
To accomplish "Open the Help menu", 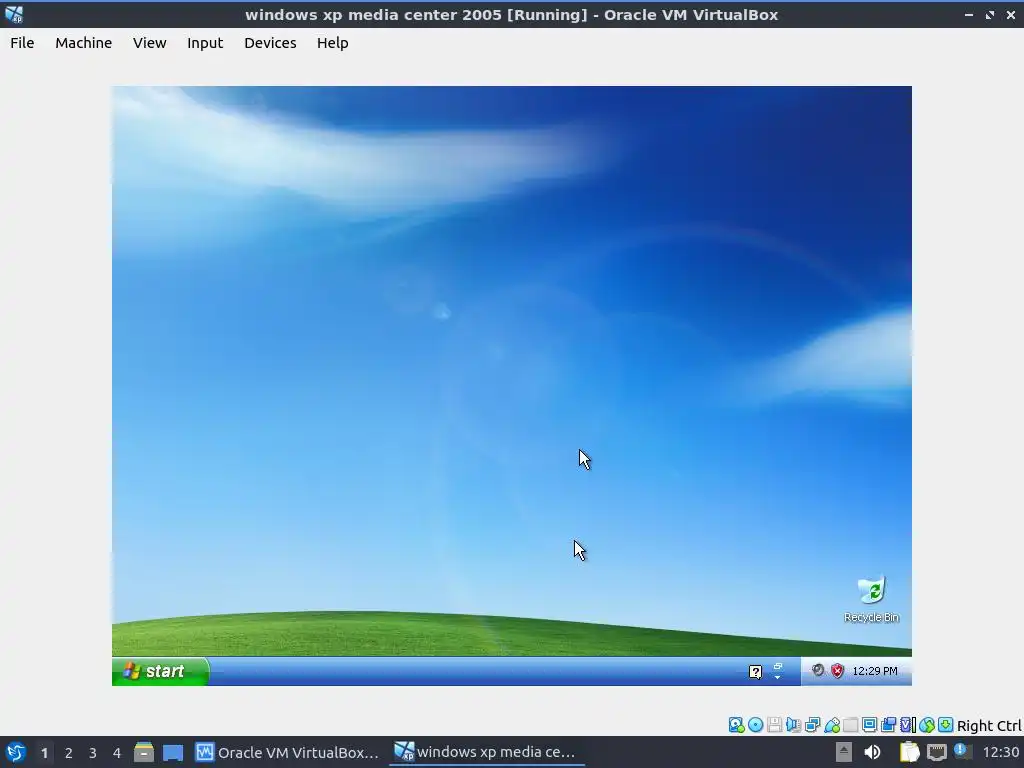I will tap(332, 43).
